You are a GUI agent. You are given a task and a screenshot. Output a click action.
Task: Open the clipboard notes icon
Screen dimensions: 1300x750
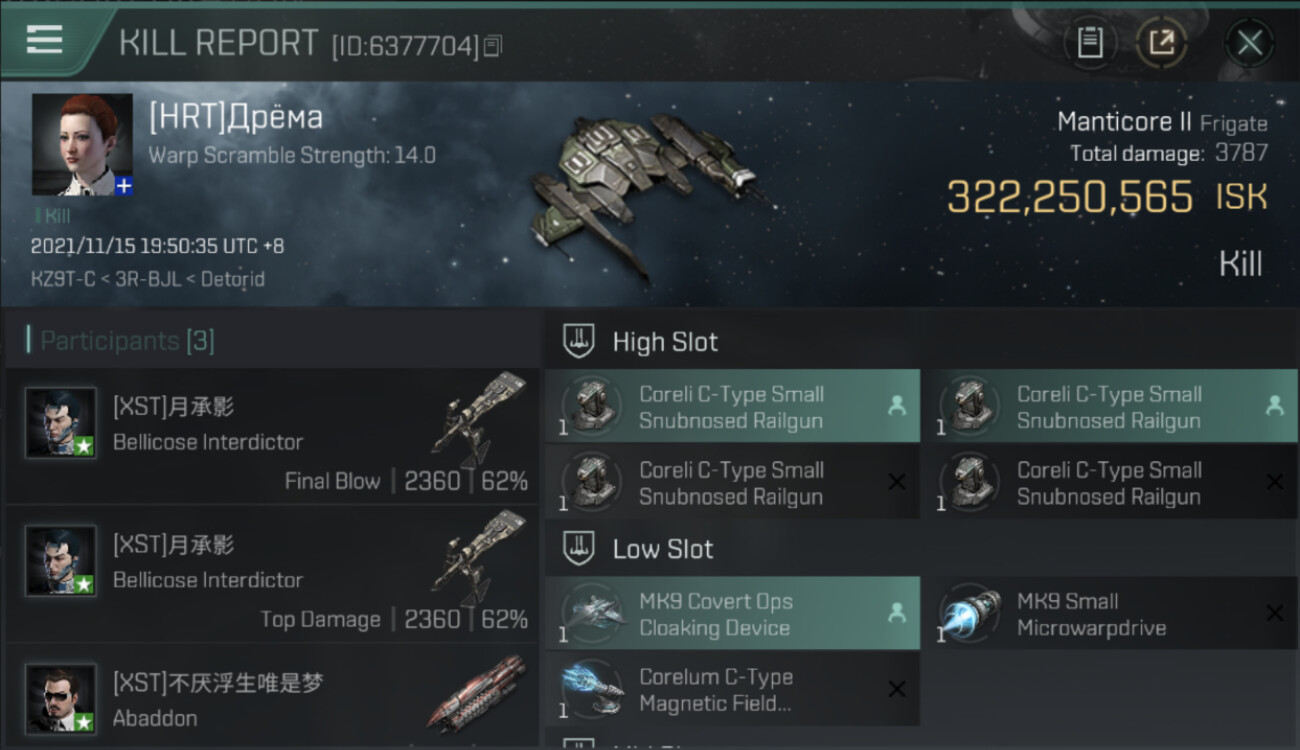1089,43
